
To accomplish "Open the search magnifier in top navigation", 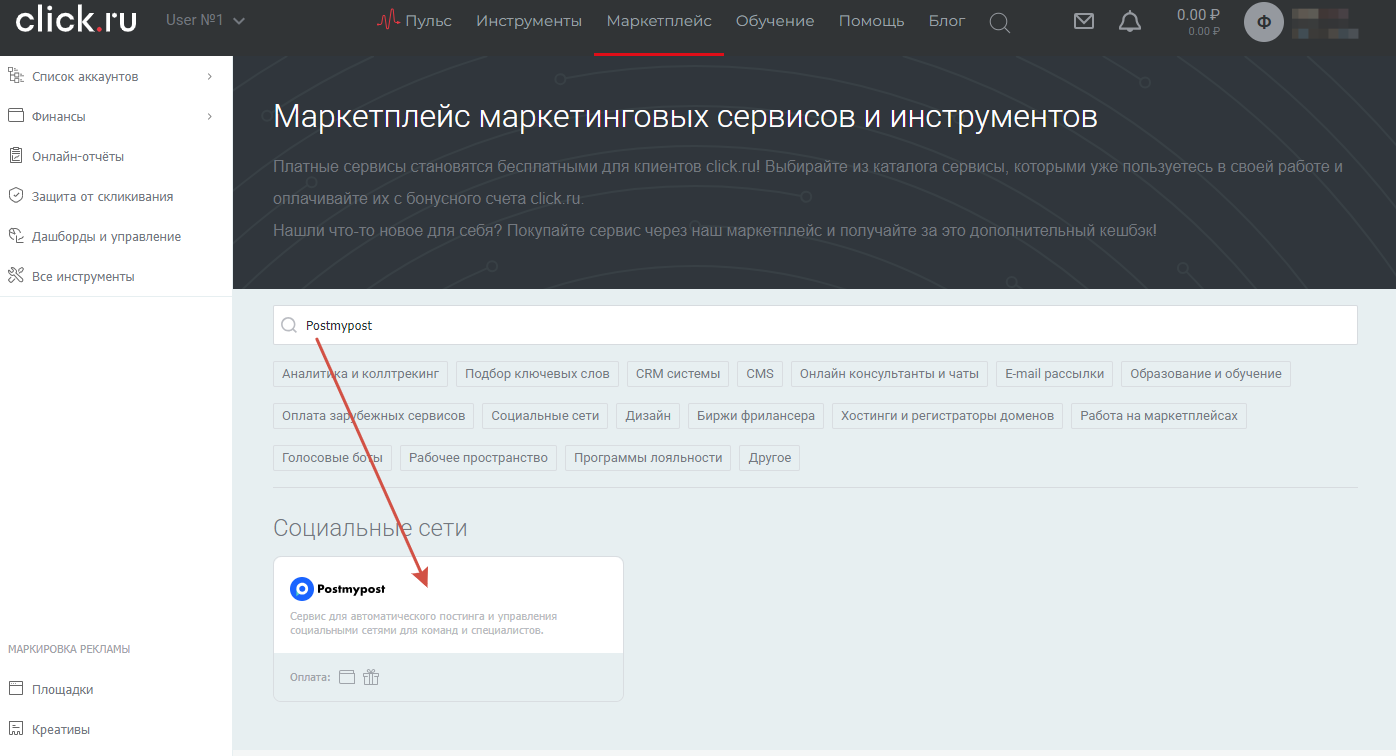I will tap(999, 22).
